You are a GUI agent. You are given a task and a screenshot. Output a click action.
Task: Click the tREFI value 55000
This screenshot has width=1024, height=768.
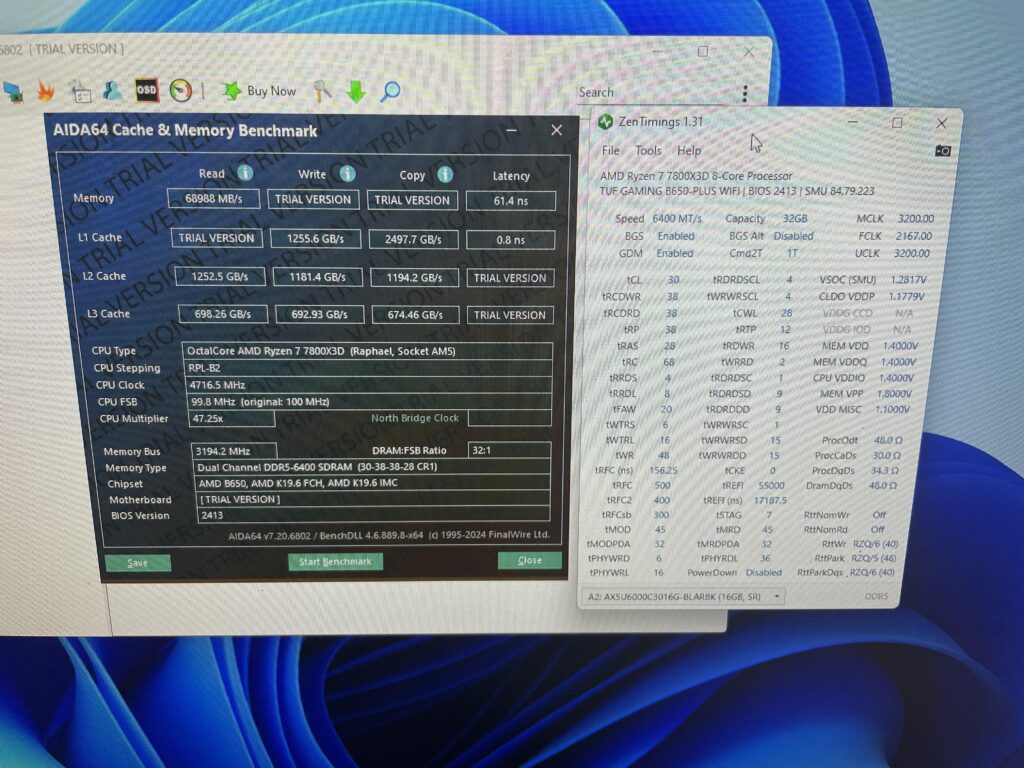(771, 485)
